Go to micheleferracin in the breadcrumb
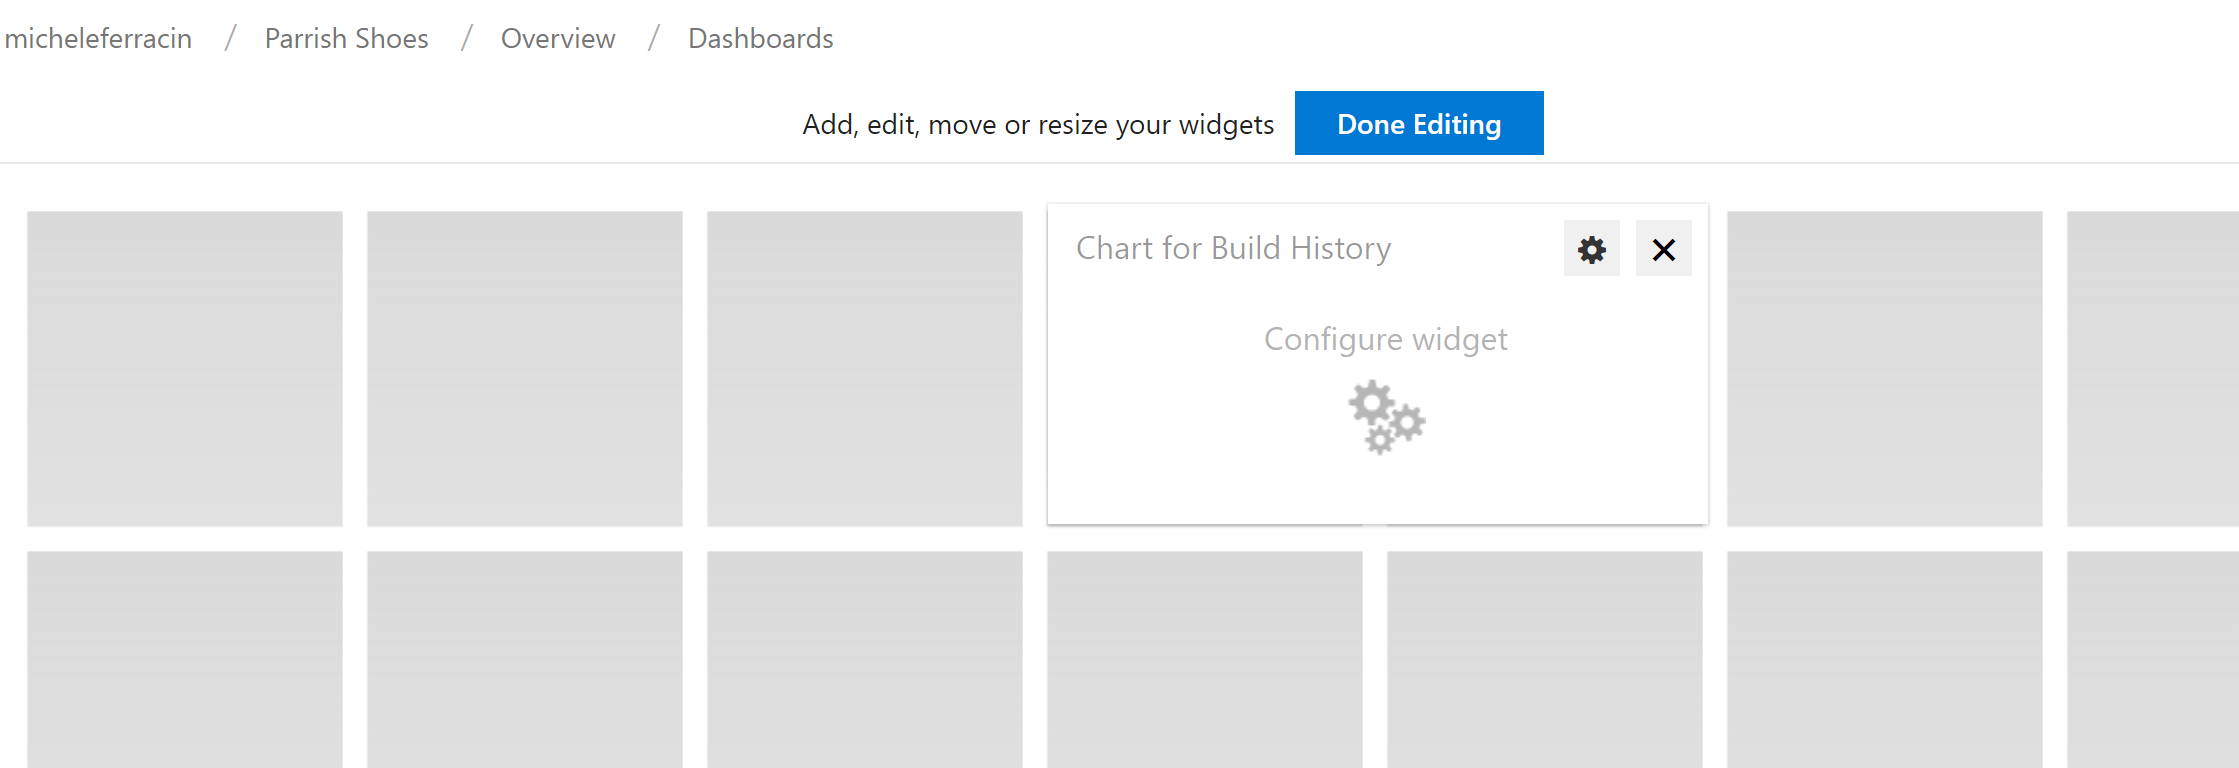The height and width of the screenshot is (768, 2239). (98, 38)
